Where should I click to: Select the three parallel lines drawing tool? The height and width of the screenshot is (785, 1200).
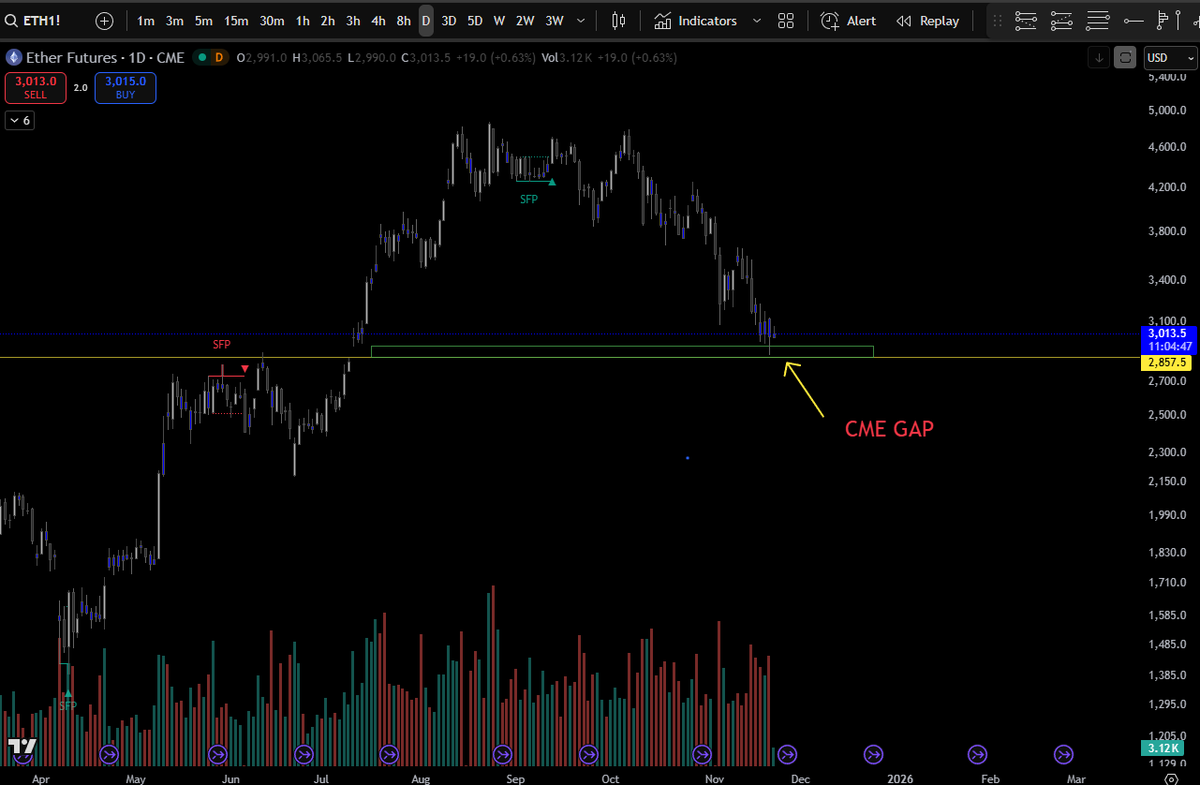(x=1099, y=20)
